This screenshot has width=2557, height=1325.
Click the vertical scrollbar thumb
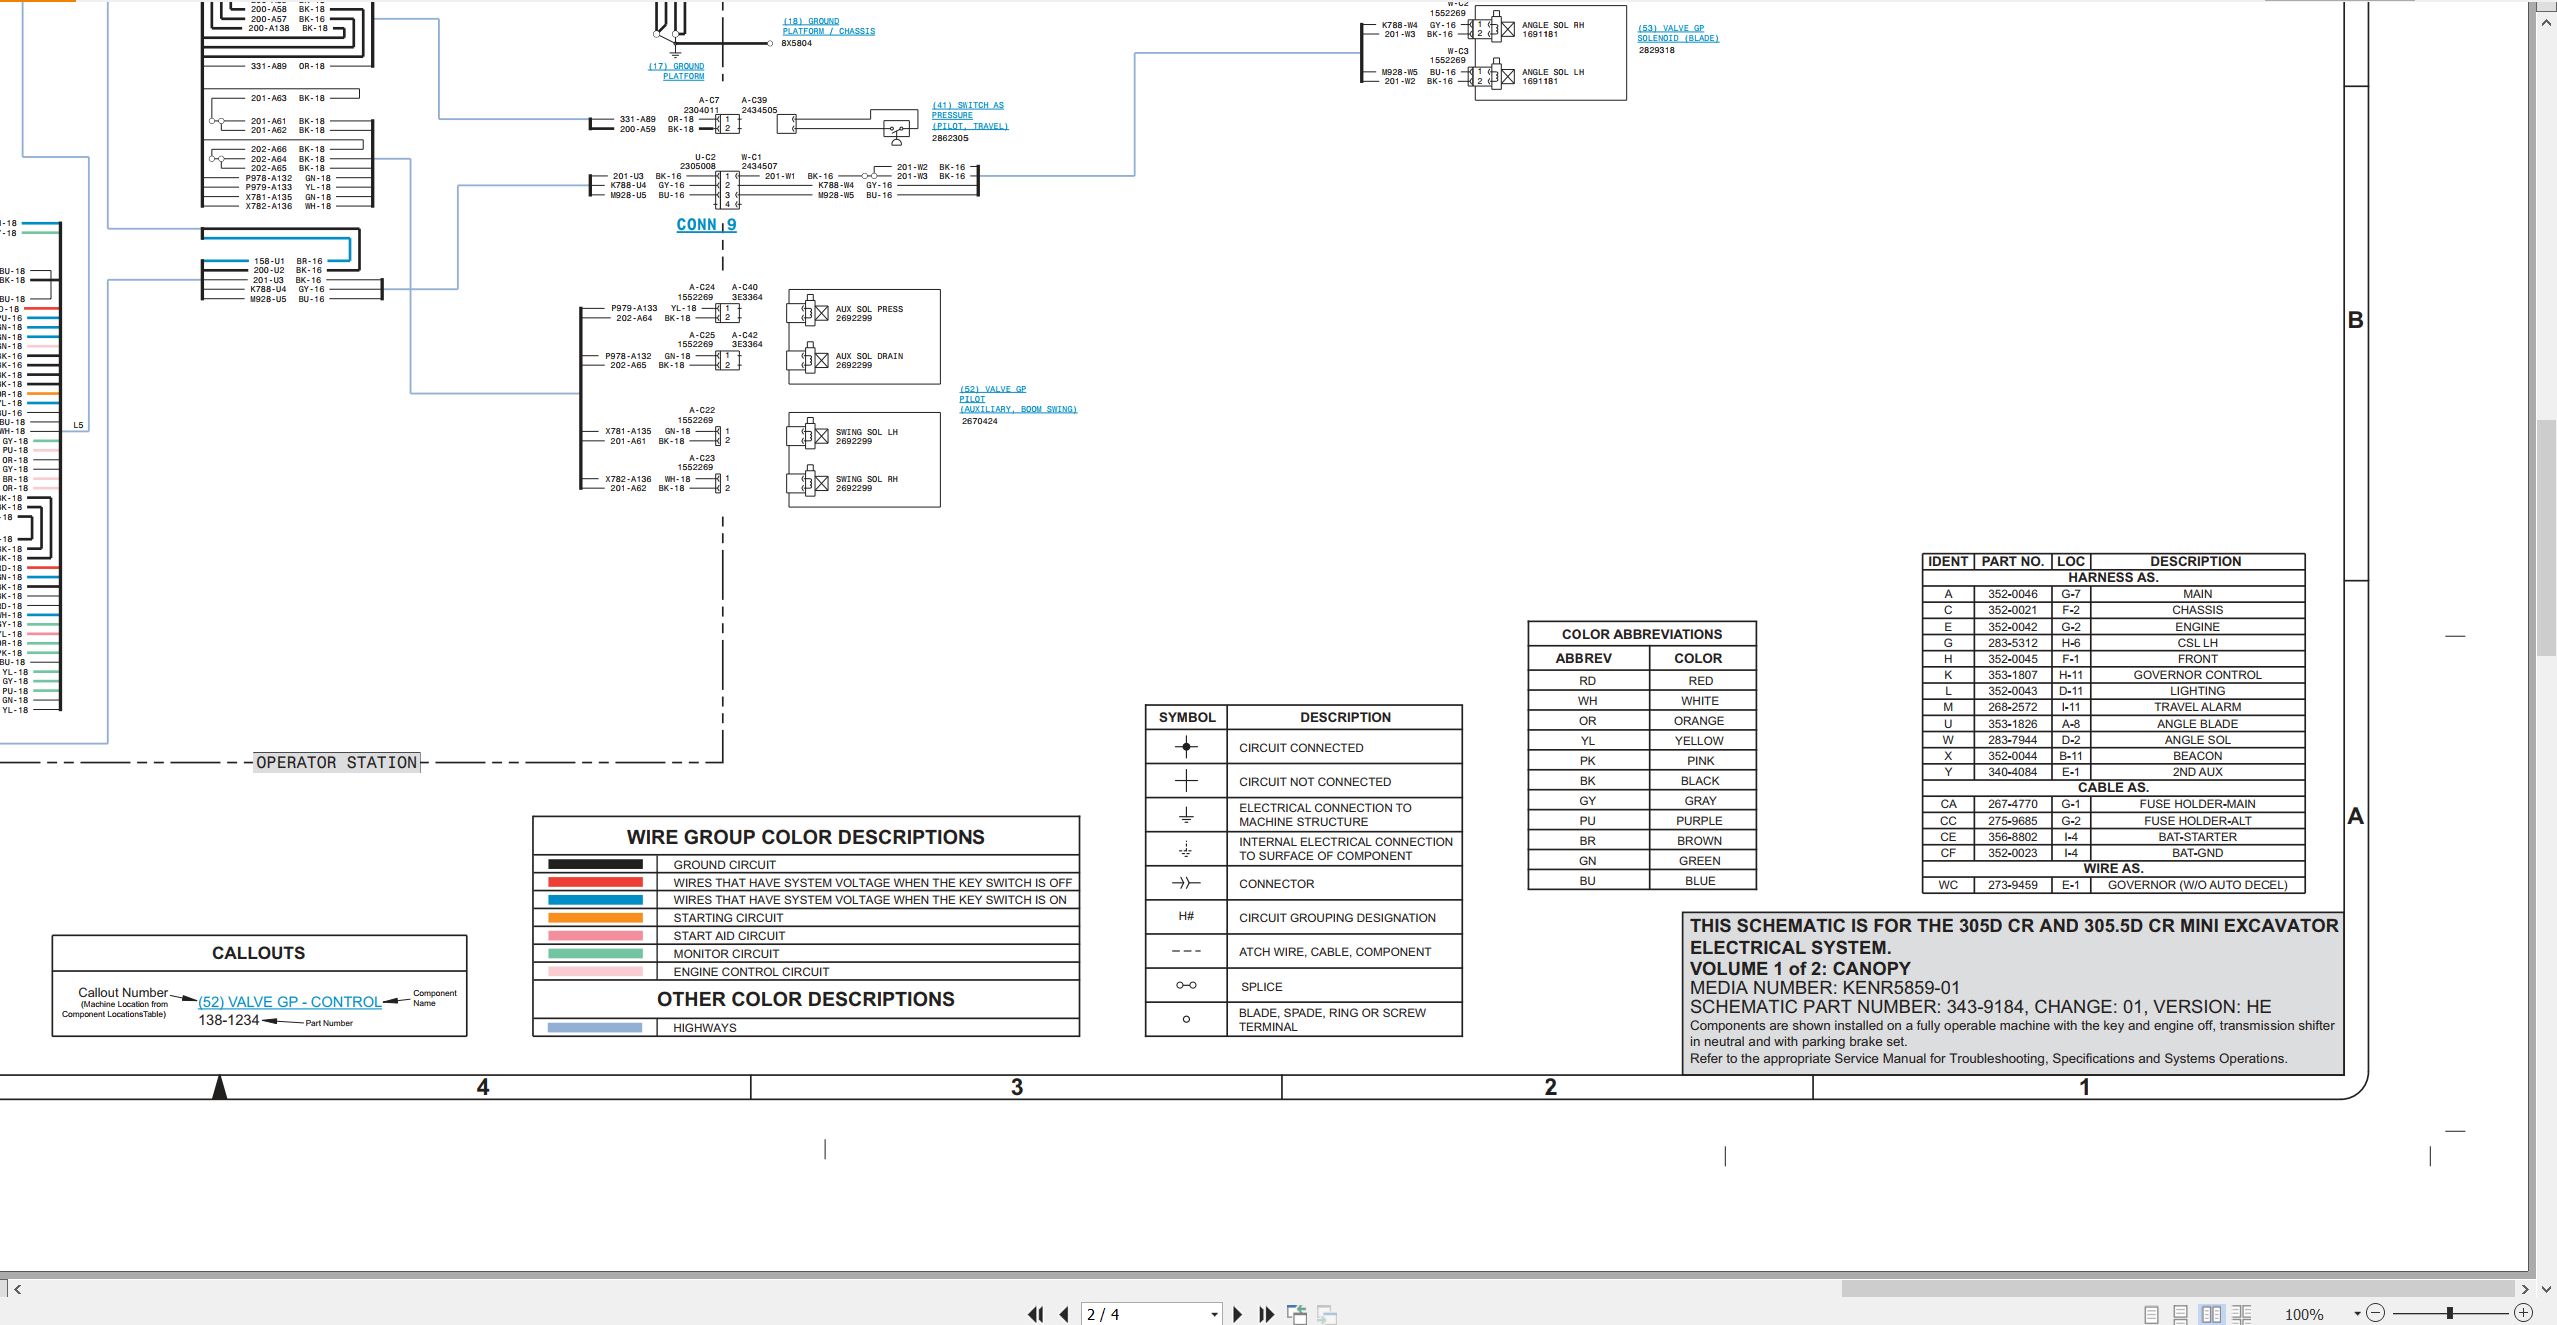pyautogui.click(x=2547, y=538)
